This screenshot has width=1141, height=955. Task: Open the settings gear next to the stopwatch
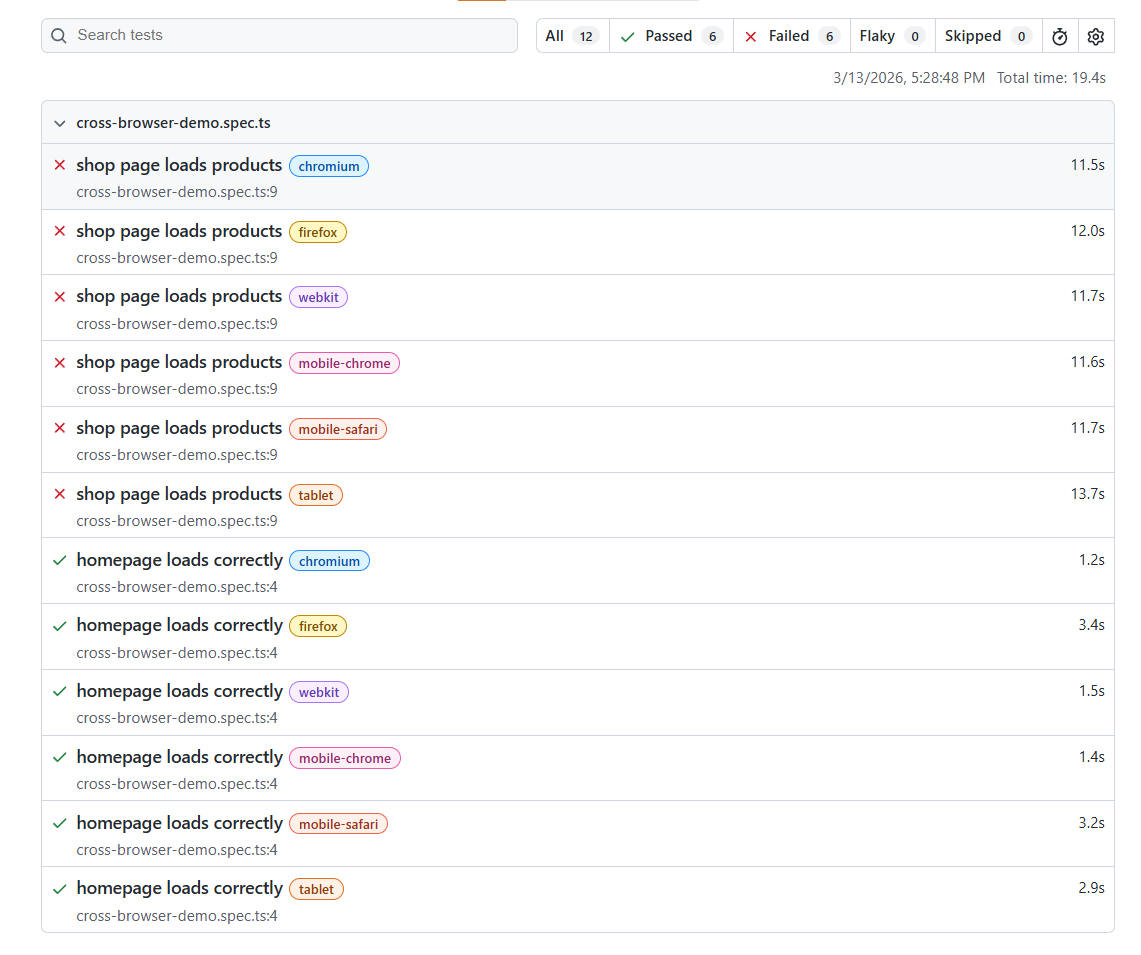(1096, 36)
